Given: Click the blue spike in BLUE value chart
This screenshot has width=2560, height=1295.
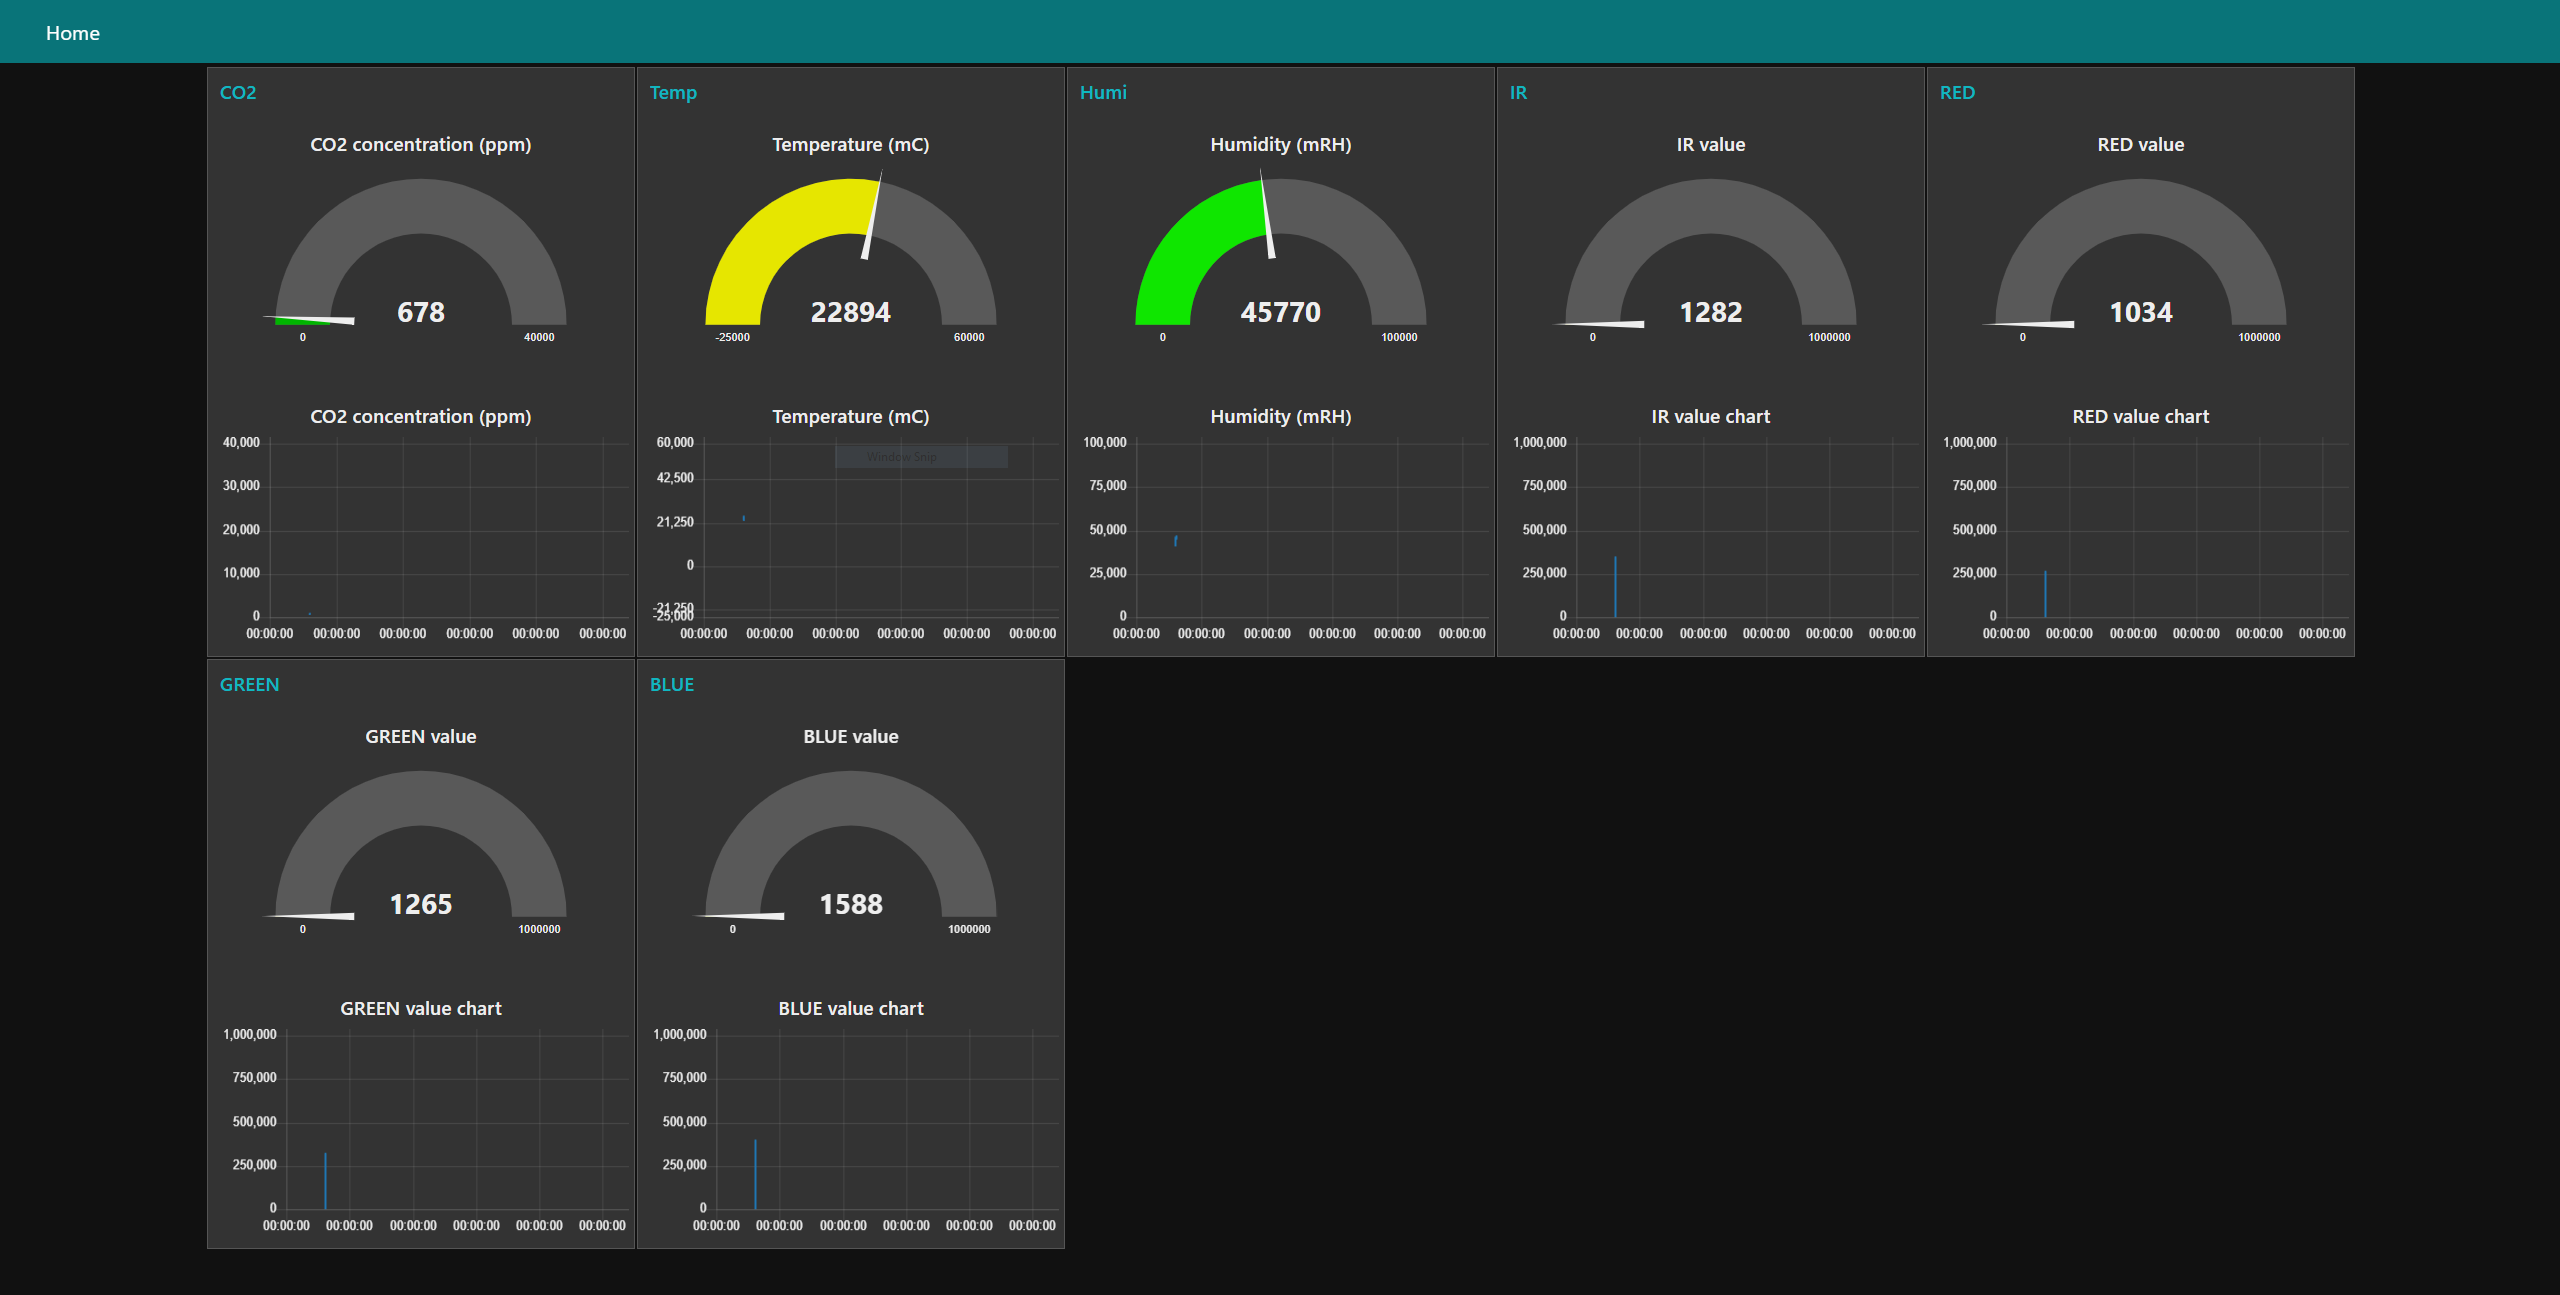Looking at the screenshot, I should tap(755, 1175).
